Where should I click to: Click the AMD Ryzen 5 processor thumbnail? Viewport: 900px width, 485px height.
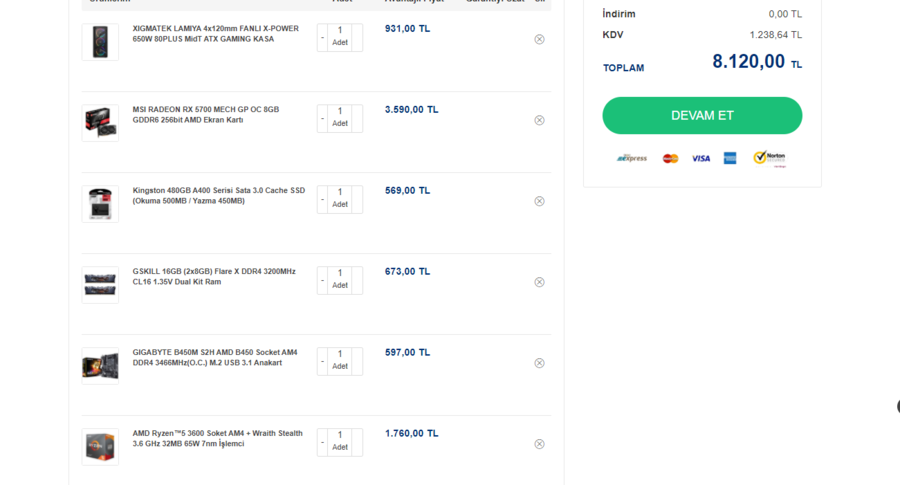(x=100, y=446)
